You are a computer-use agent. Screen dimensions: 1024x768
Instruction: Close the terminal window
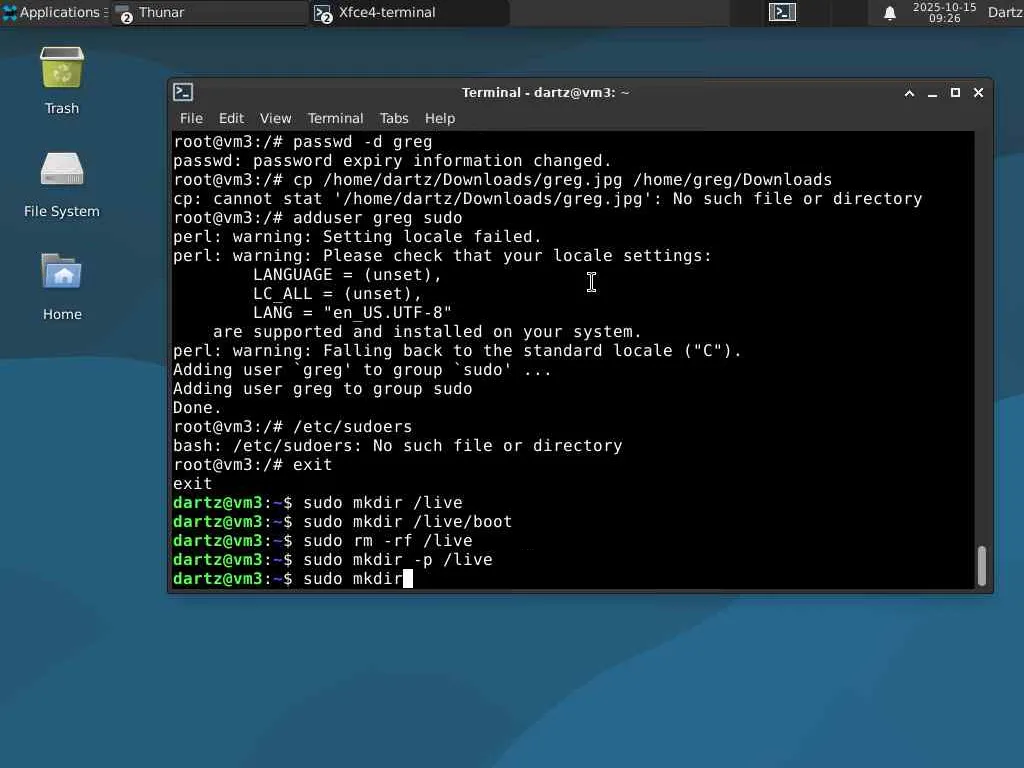coord(978,93)
